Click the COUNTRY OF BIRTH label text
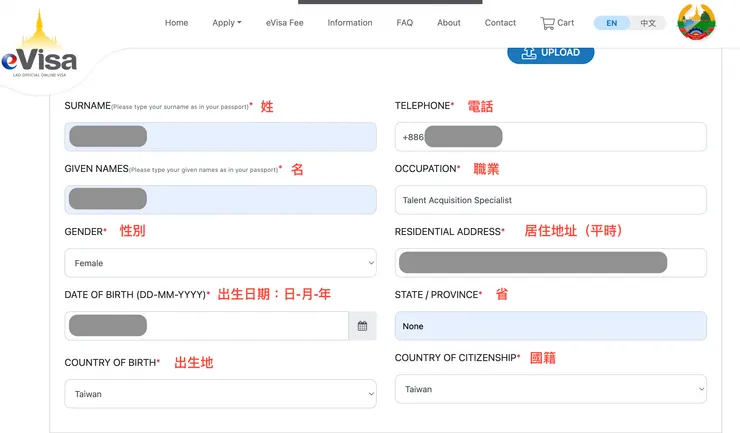The width and height of the screenshot is (740, 433). coord(110,363)
